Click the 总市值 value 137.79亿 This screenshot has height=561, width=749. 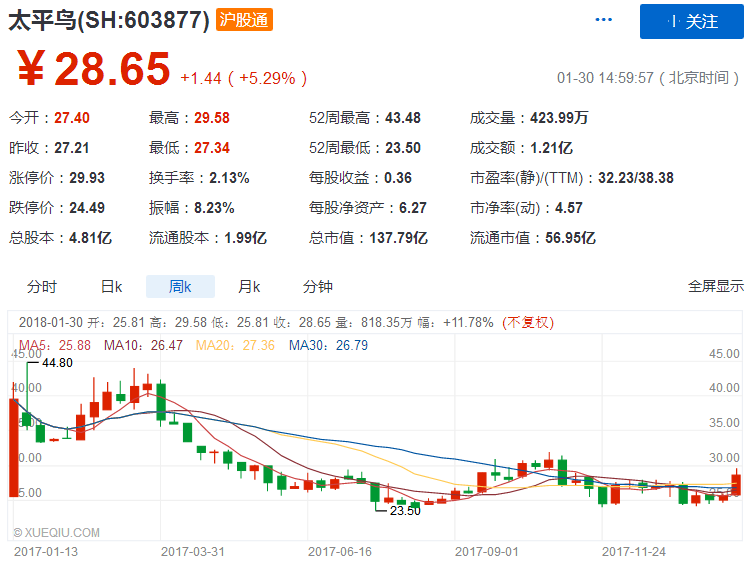[x=398, y=238]
